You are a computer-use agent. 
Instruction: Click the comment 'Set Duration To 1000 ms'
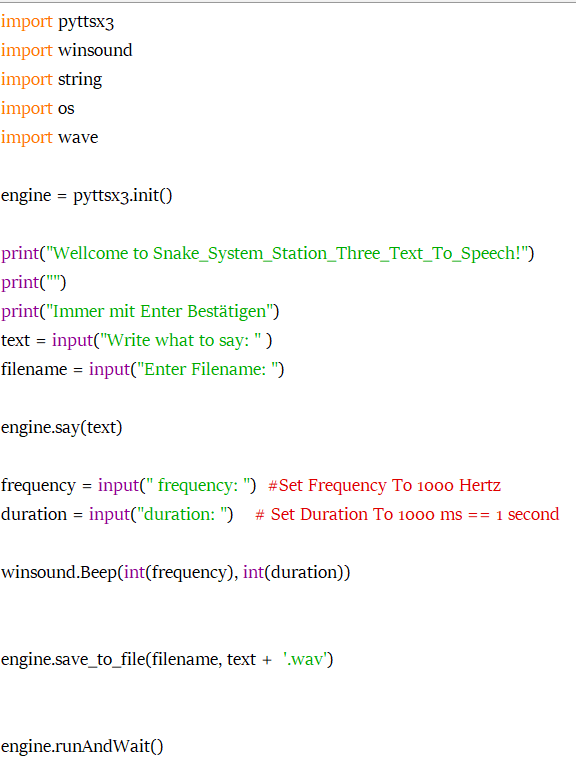[407, 514]
